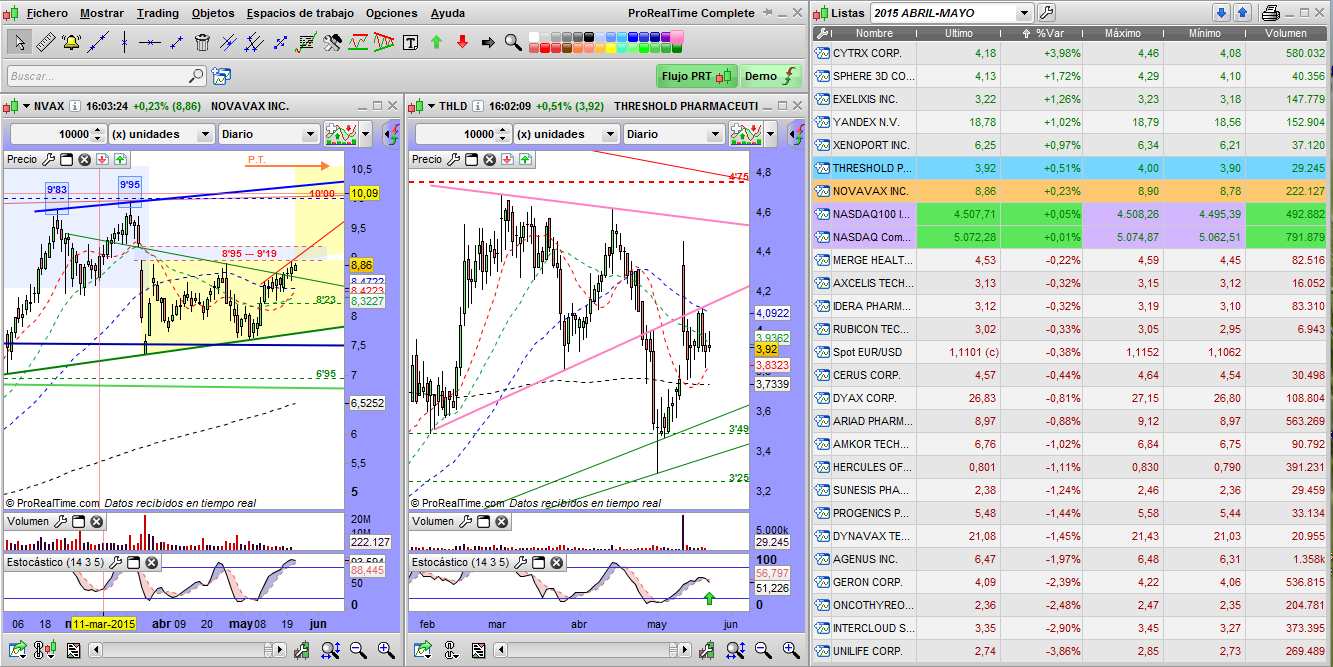Open the alarm bell alert tool
This screenshot has width=1333, height=667.
pos(72,42)
